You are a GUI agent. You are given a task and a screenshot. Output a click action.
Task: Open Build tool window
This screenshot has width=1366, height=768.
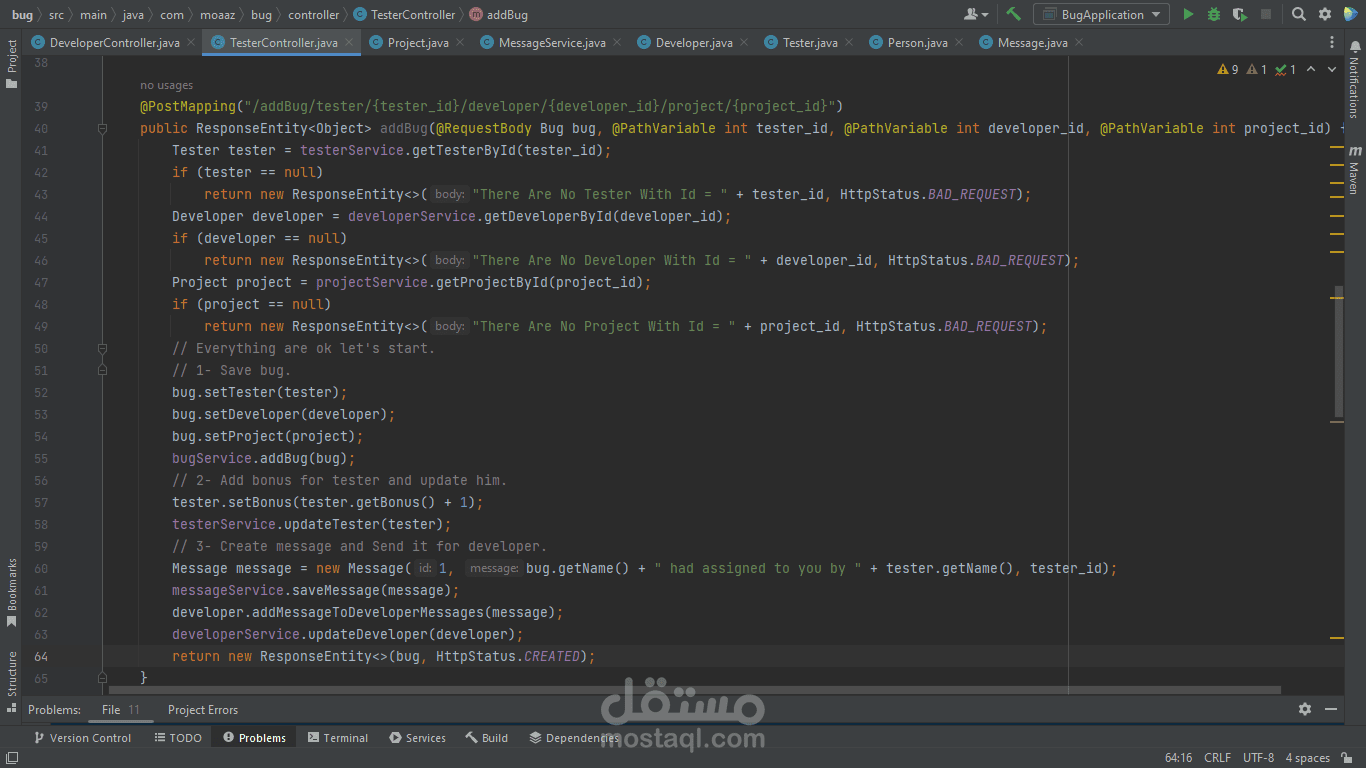(487, 738)
